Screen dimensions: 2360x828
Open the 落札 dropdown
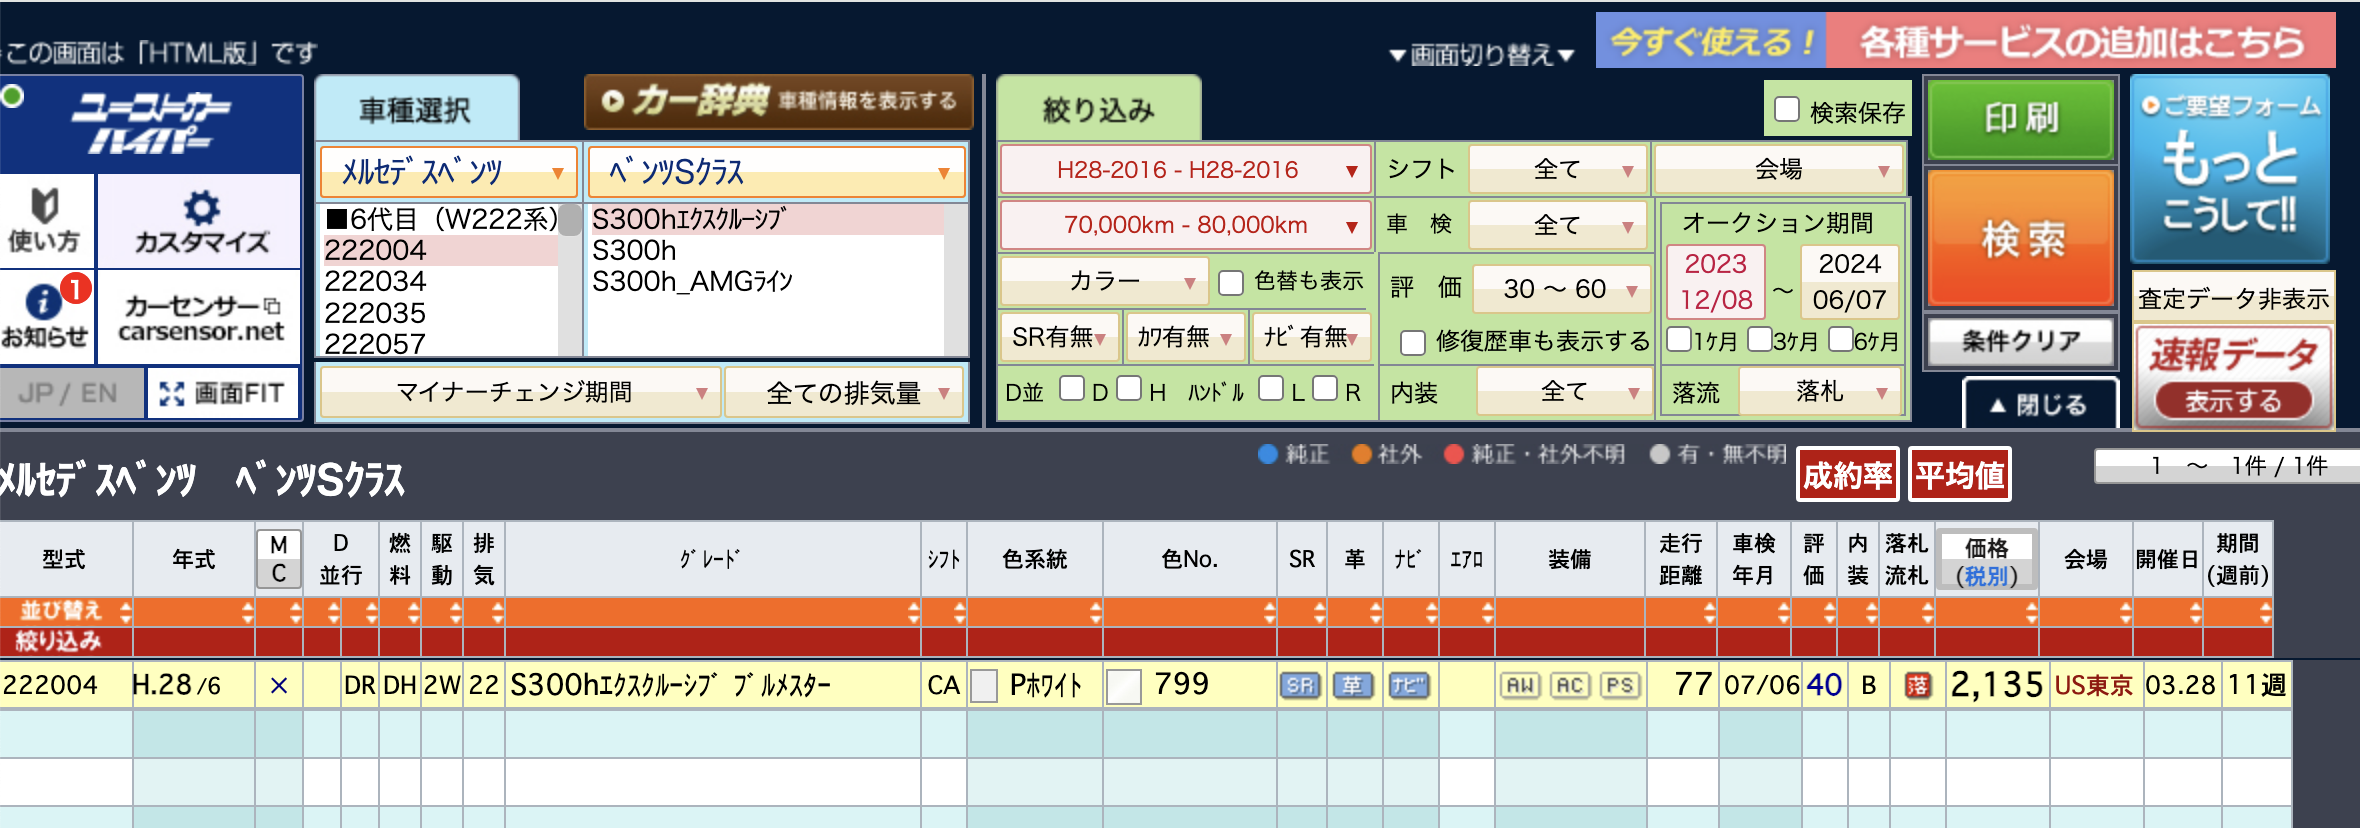point(1820,392)
